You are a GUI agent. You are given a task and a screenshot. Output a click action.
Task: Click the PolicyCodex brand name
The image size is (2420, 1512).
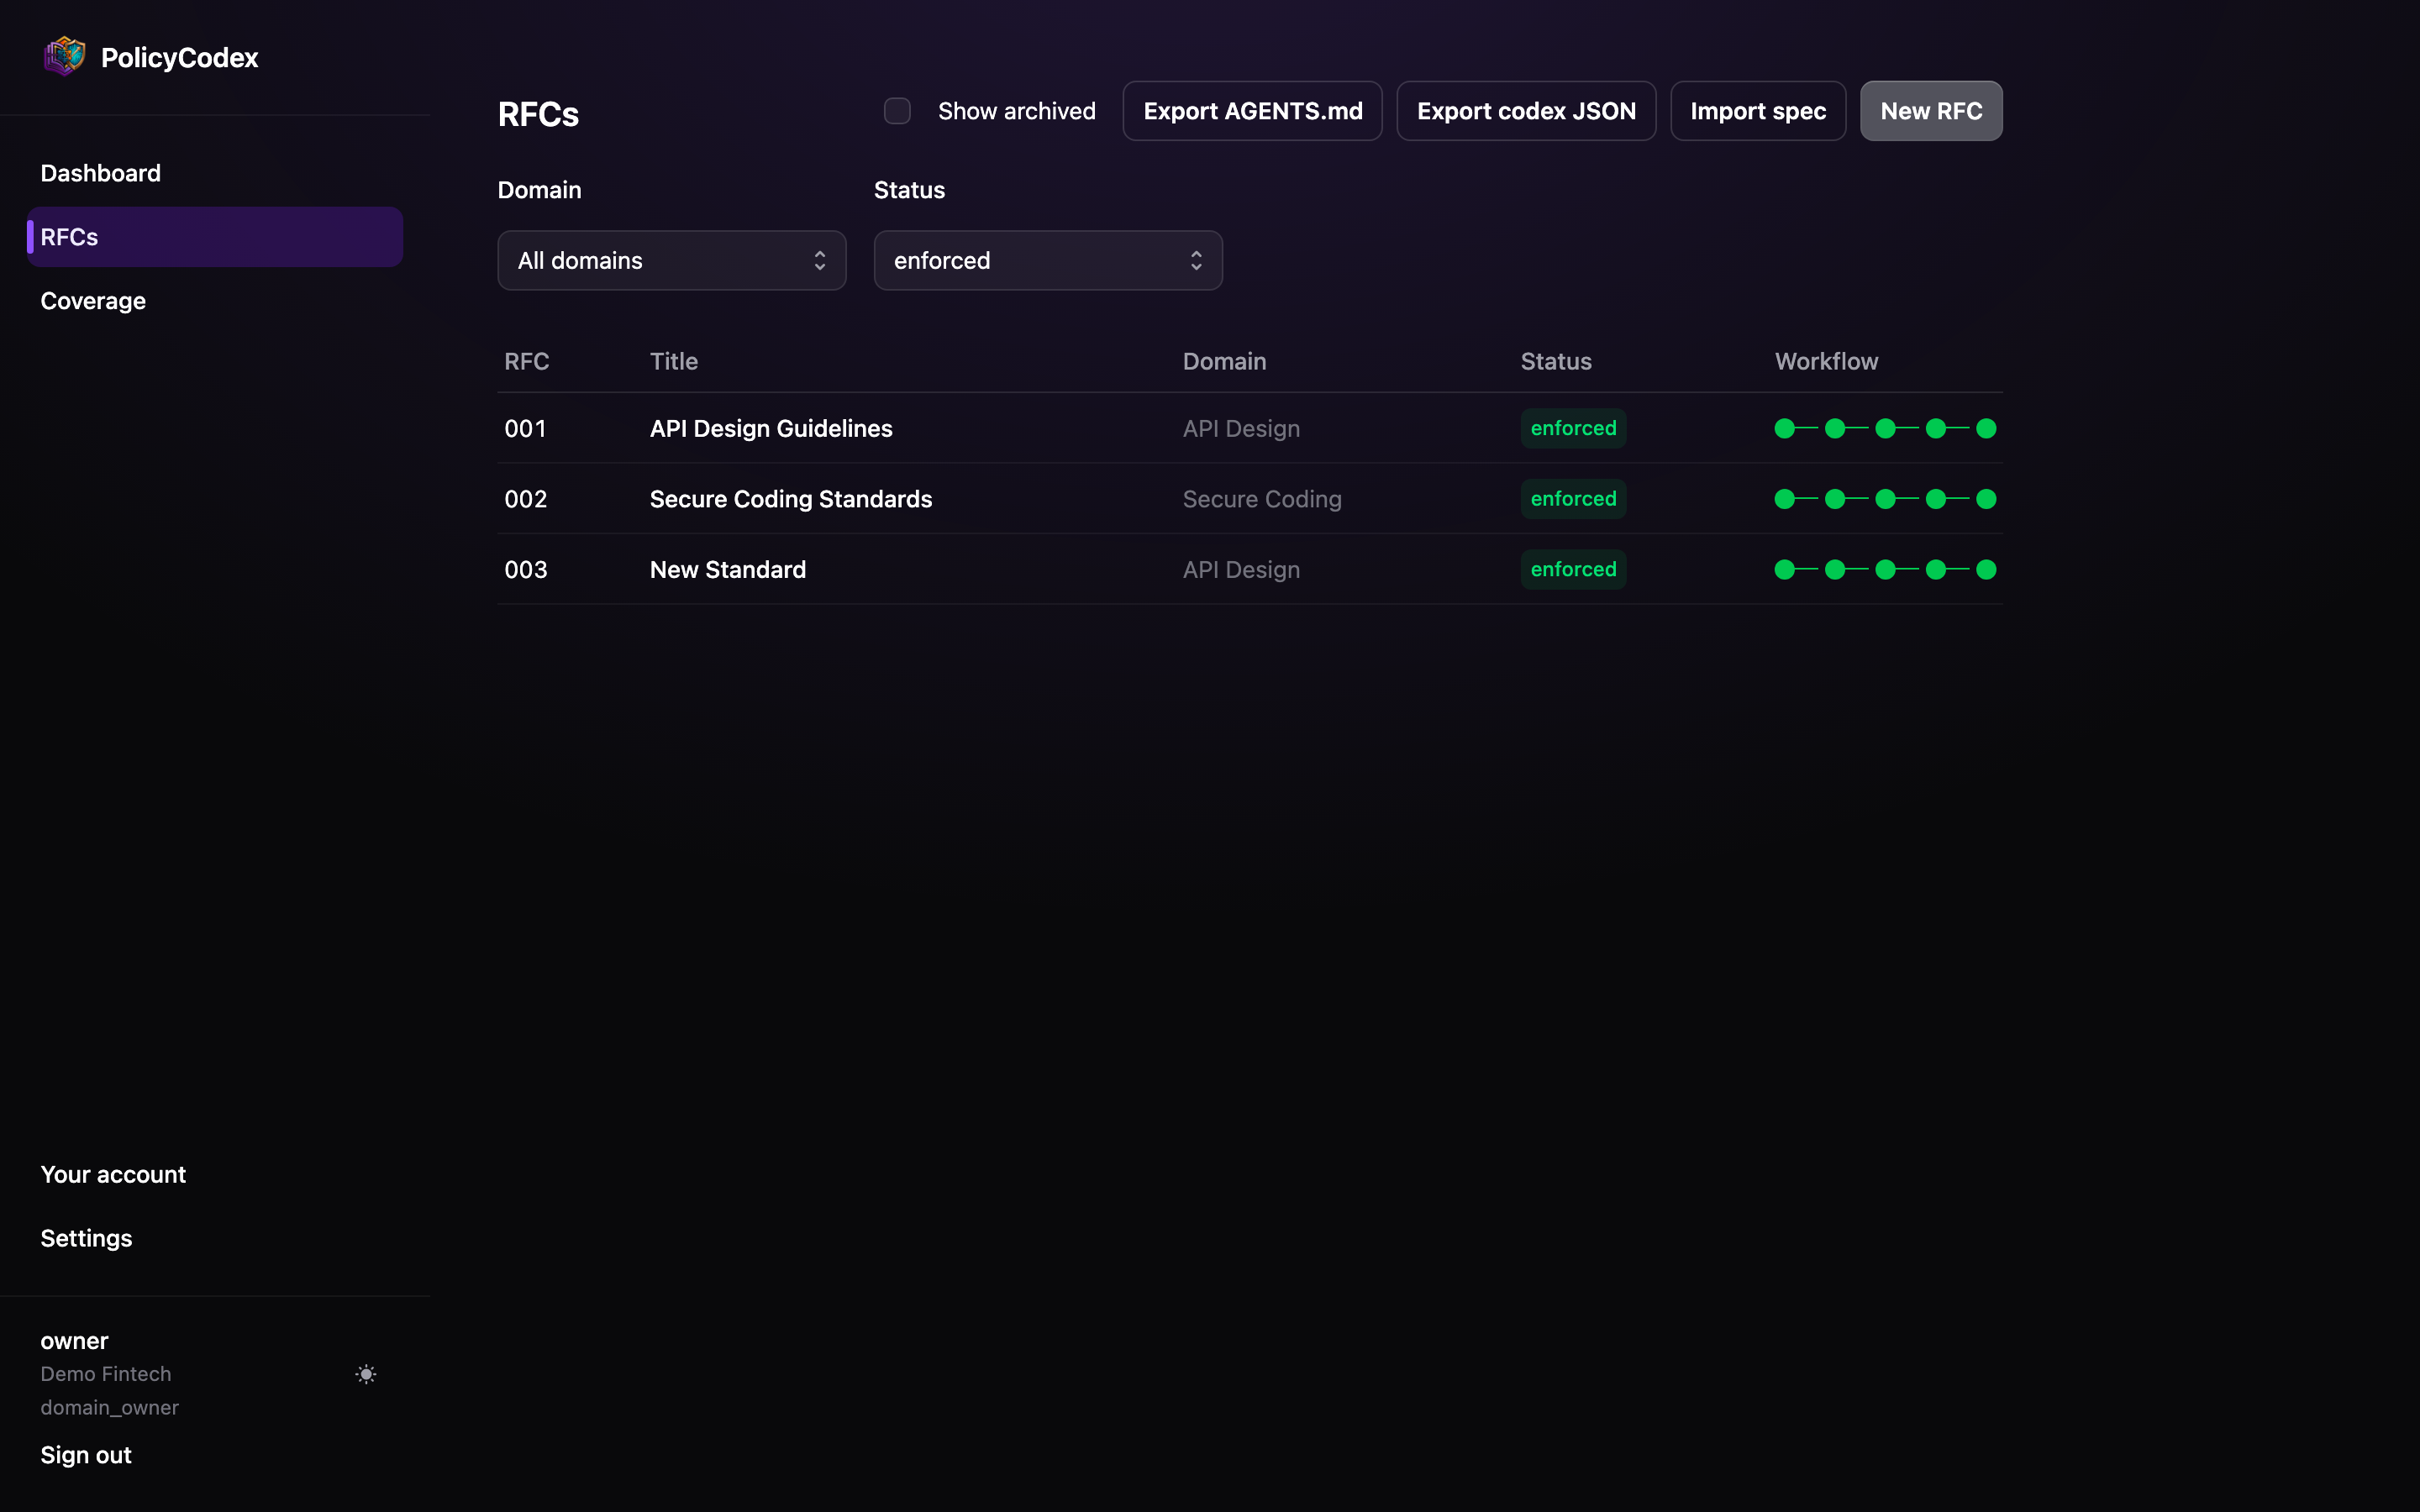[x=179, y=57]
